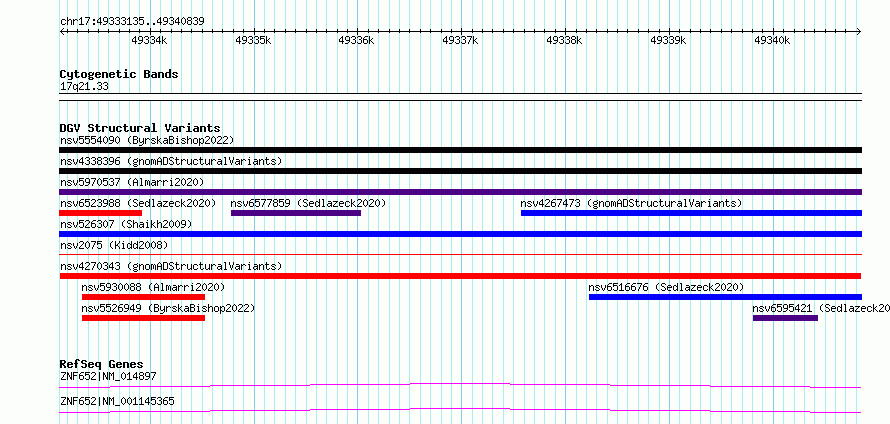Click the nsv6523988 (Sedlazeck2020) label
Screen dimensions: 890x424
[138, 203]
